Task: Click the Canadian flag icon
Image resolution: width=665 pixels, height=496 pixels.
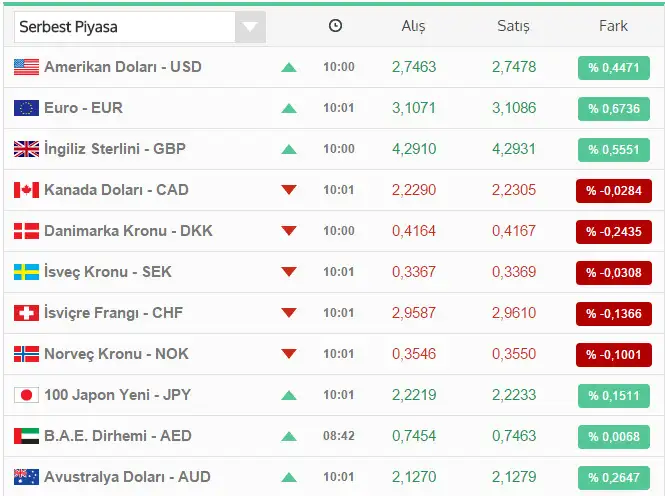Action: [26, 190]
